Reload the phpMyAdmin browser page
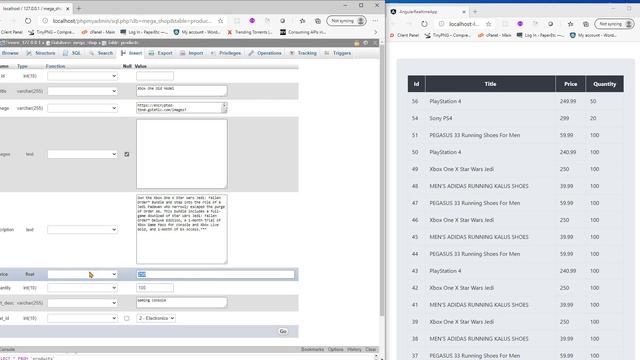Image resolution: width=640 pixels, height=360 pixels. (28, 21)
